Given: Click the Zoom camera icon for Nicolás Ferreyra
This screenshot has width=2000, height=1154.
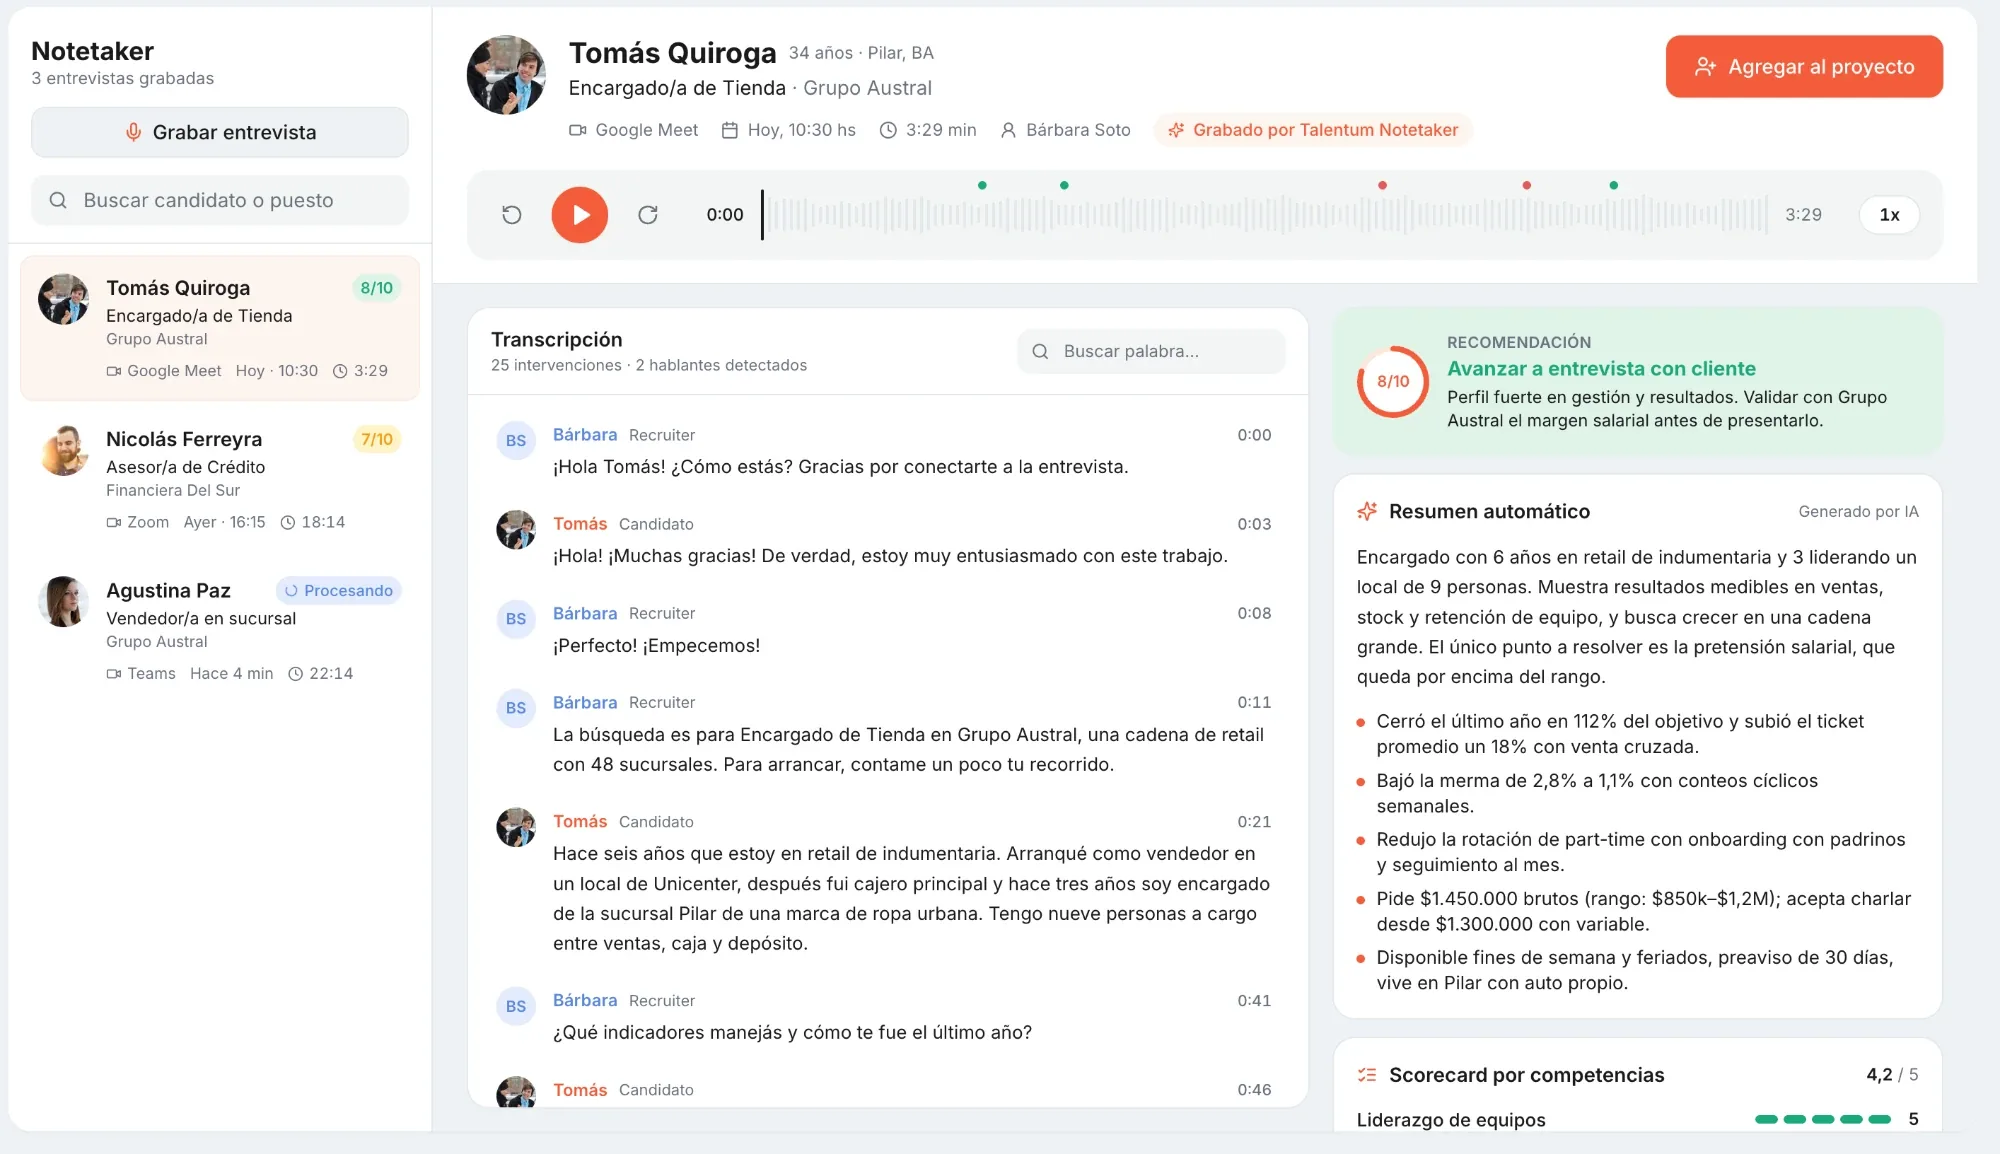Looking at the screenshot, I should [x=114, y=522].
